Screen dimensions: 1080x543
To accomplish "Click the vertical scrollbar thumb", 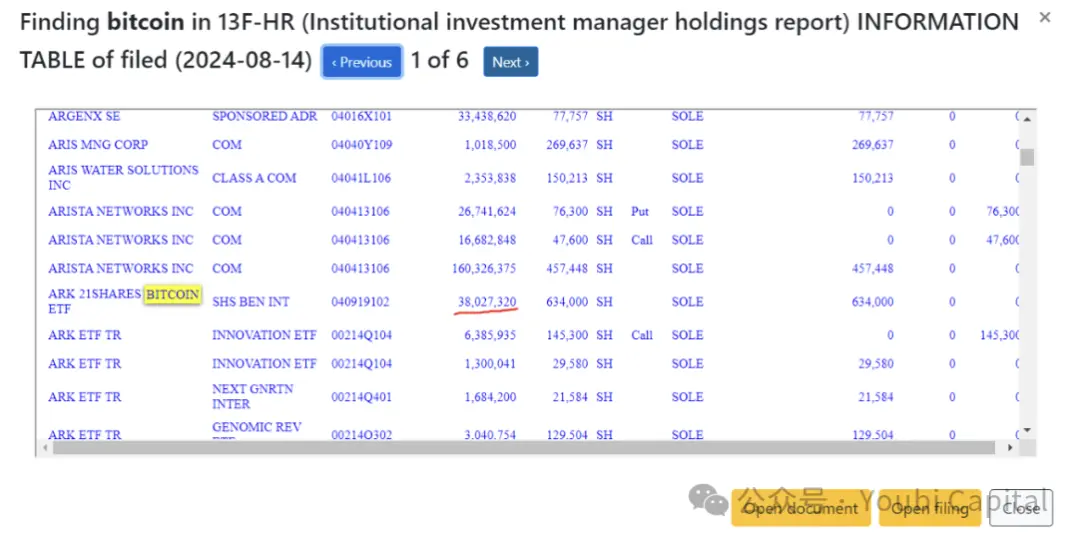I will pyautogui.click(x=1027, y=157).
